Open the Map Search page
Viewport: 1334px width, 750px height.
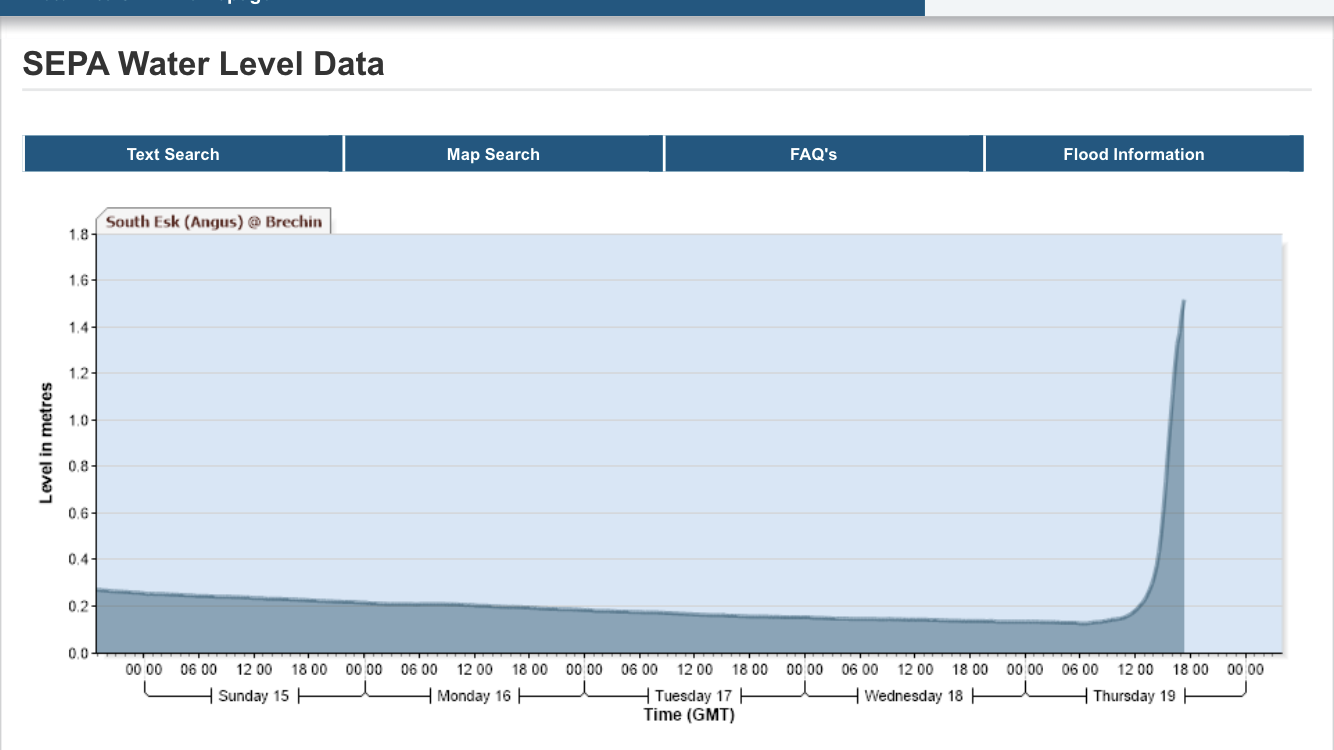pyautogui.click(x=493, y=154)
